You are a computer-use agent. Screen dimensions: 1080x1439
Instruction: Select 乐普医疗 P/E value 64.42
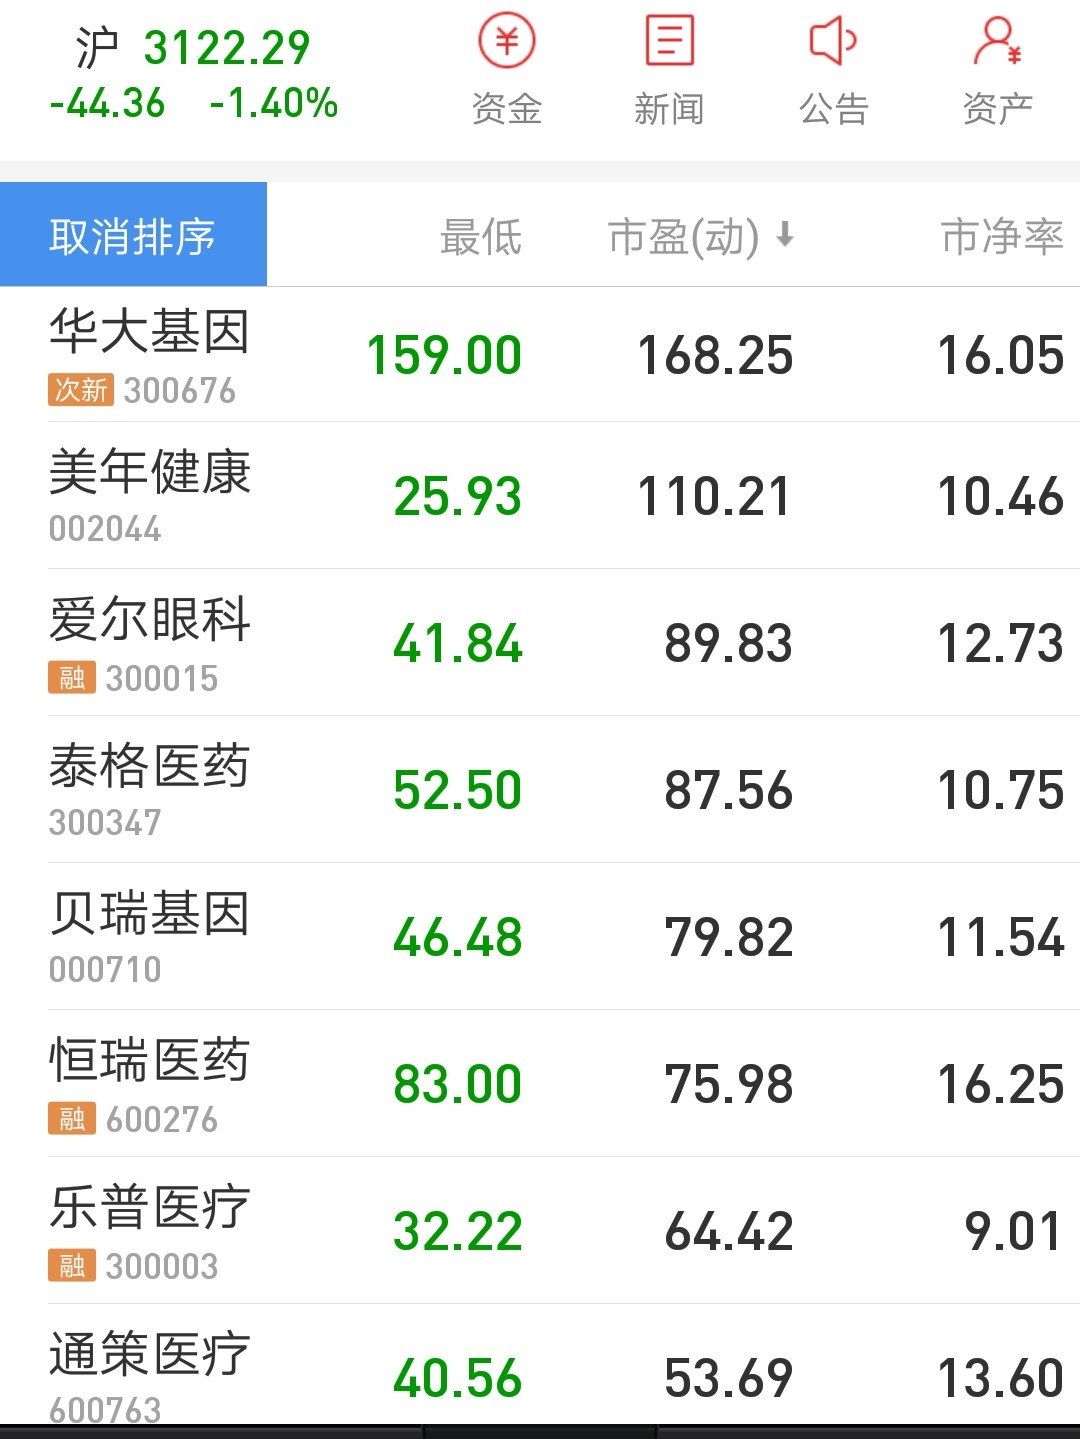[729, 1232]
